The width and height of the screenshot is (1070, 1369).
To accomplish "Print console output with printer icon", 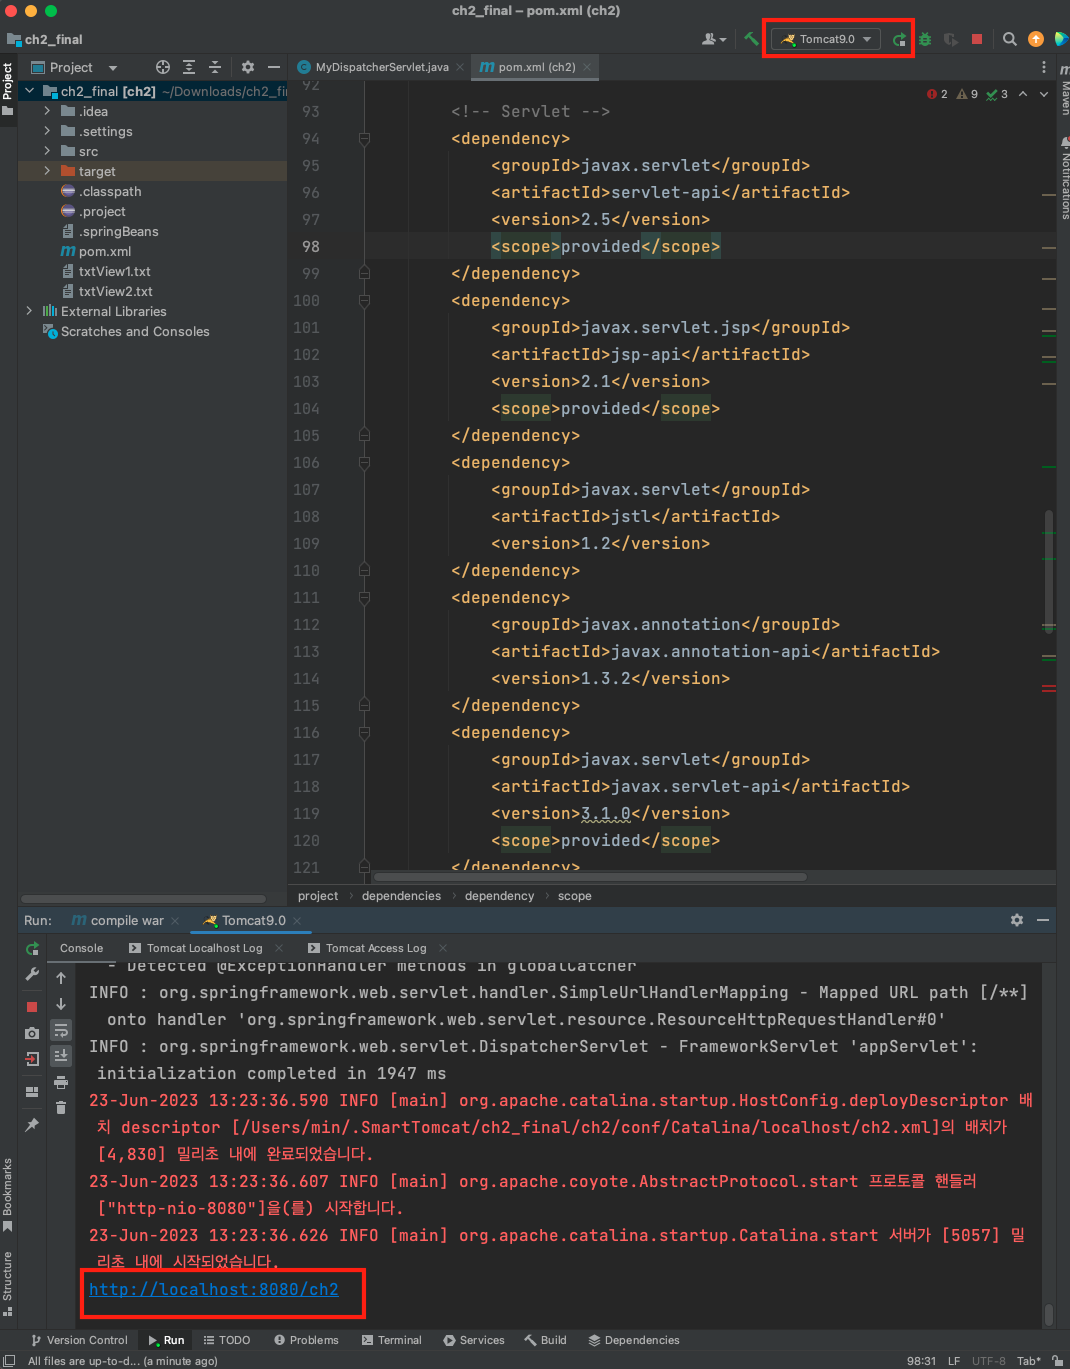I will (x=61, y=1082).
